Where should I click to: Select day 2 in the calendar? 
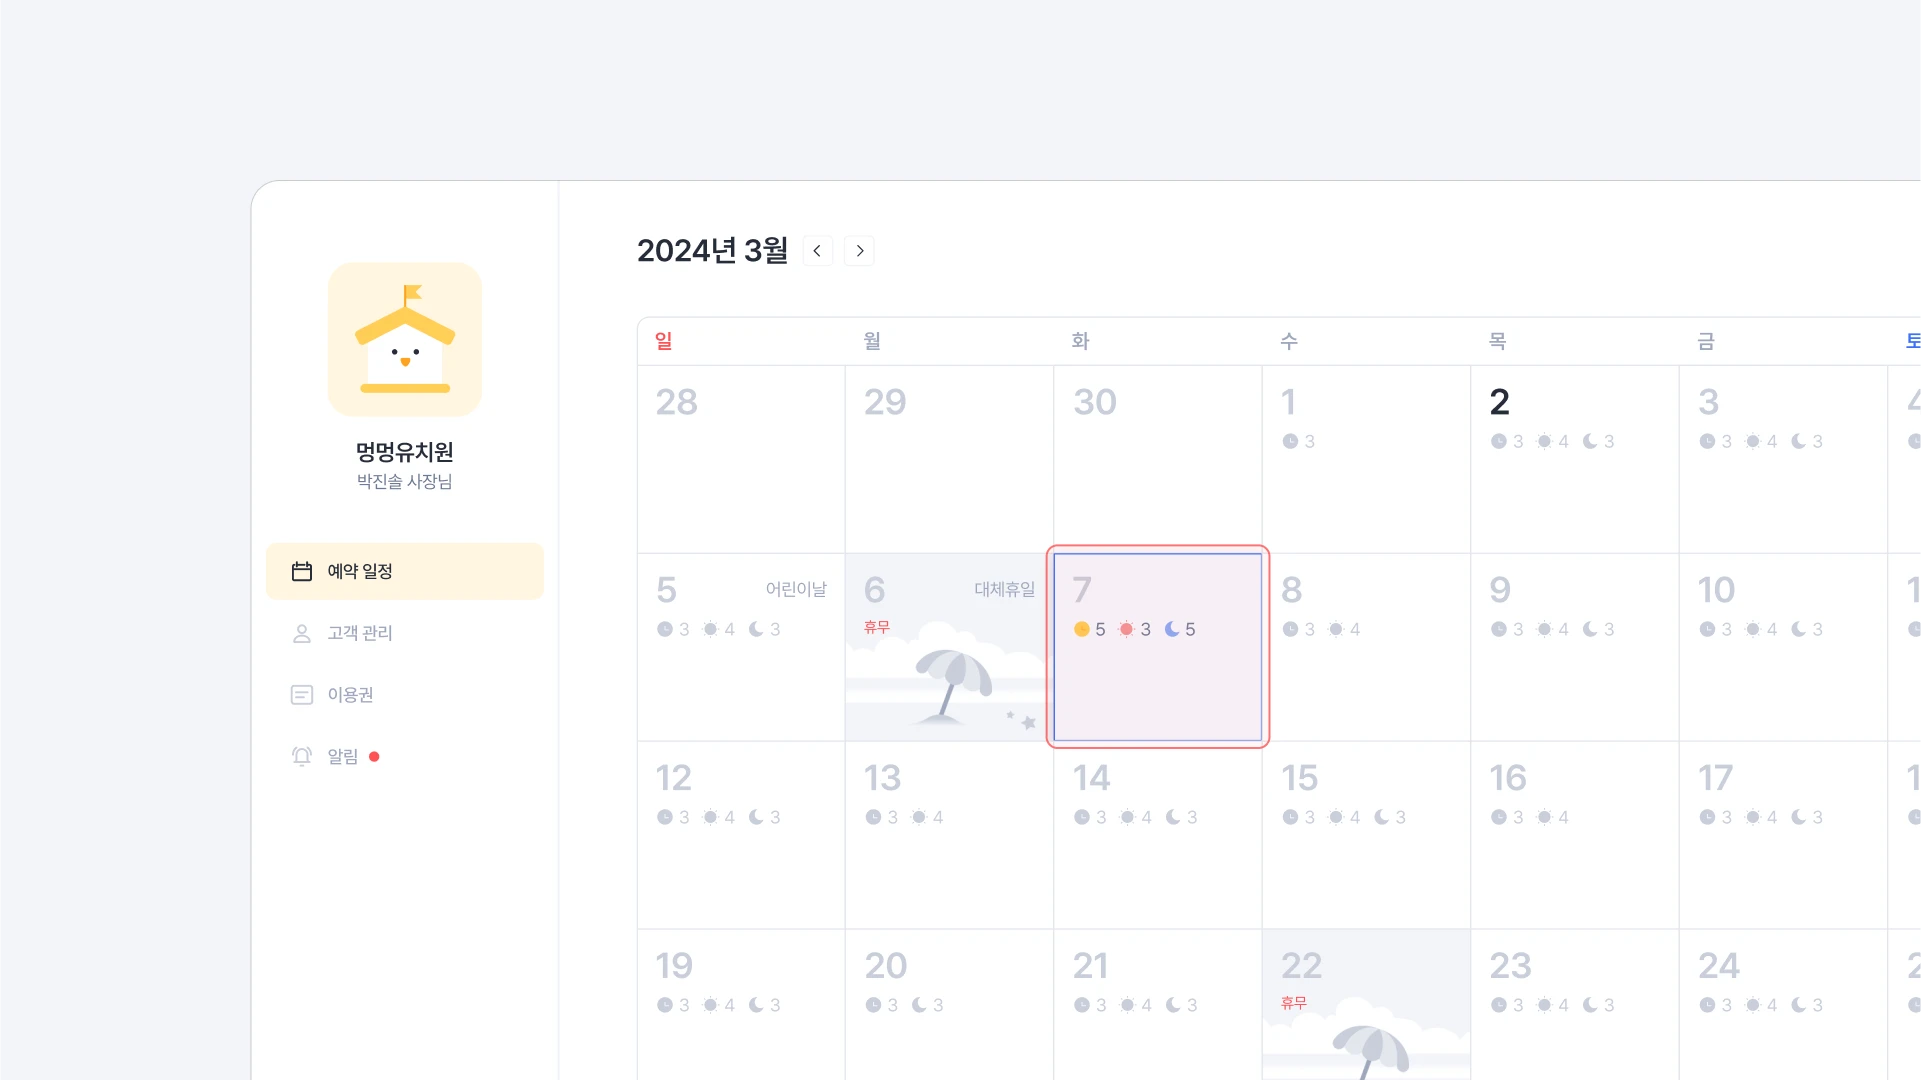(1574, 459)
